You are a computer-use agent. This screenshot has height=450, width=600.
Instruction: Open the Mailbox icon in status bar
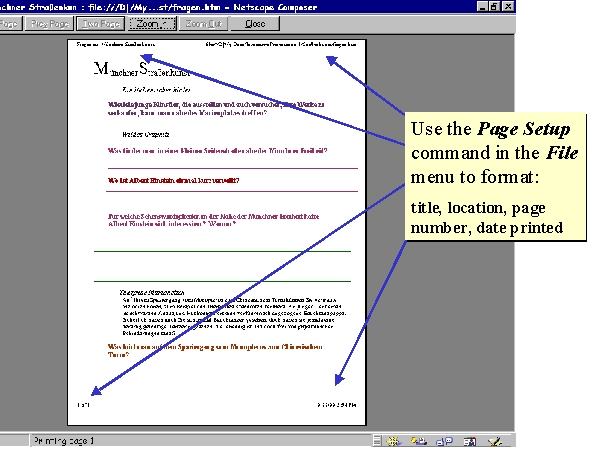tap(419, 440)
